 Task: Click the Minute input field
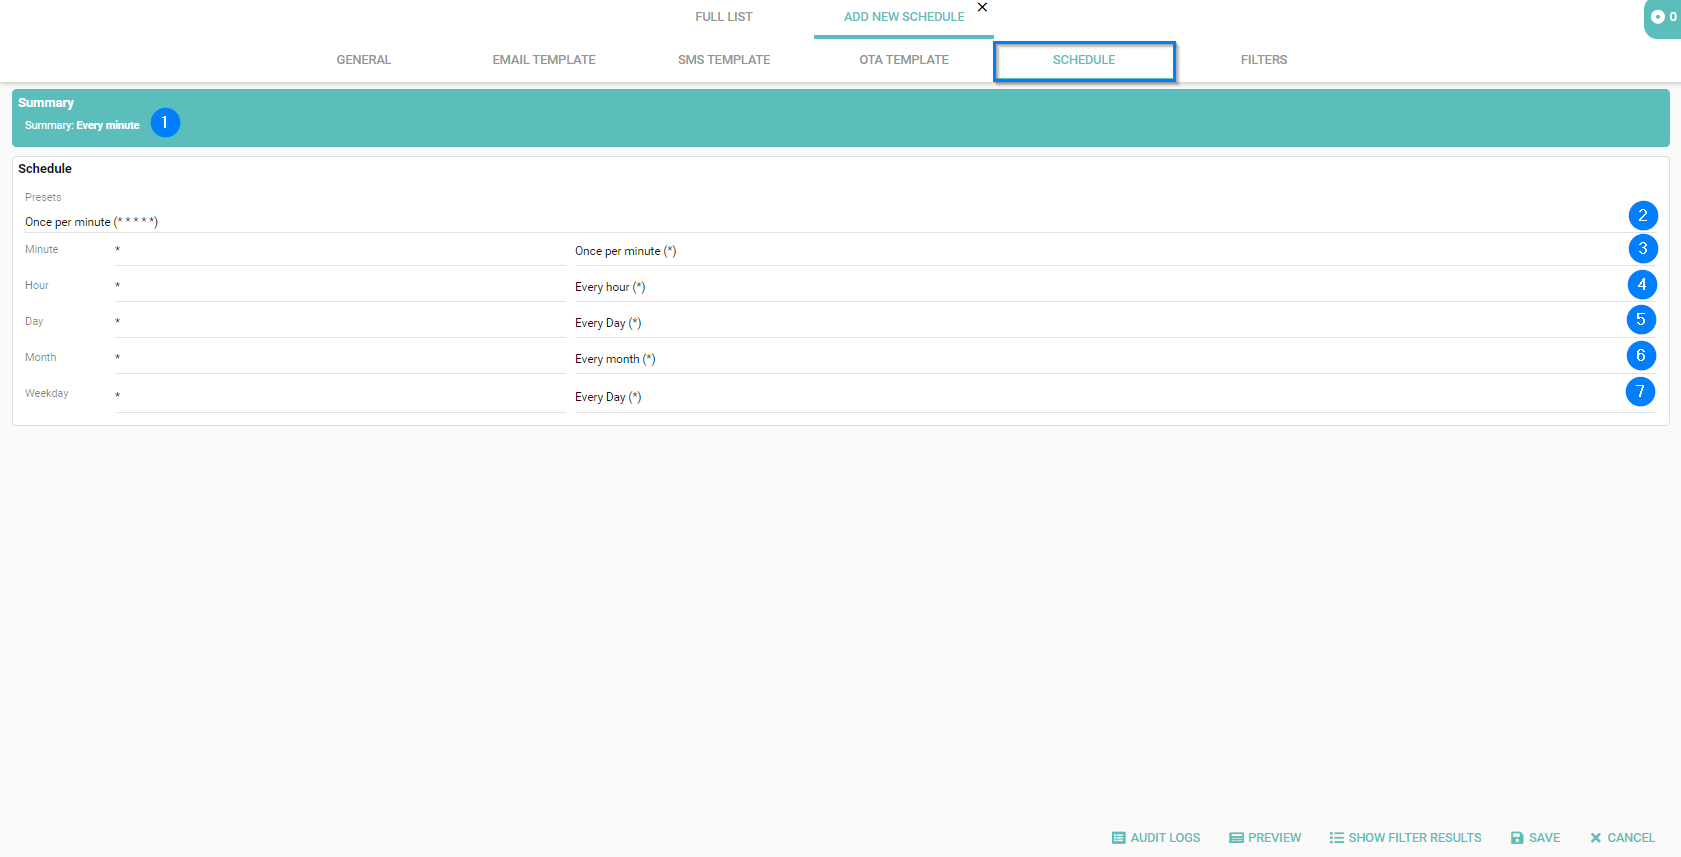point(339,250)
